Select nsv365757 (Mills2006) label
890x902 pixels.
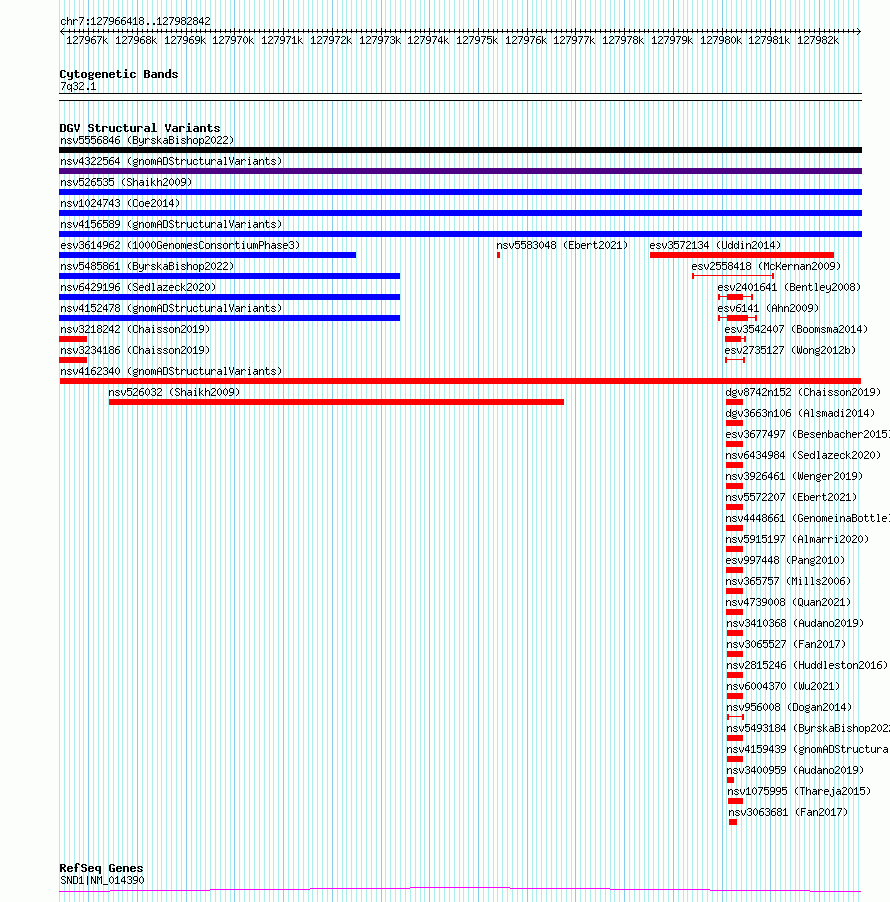tap(788, 582)
